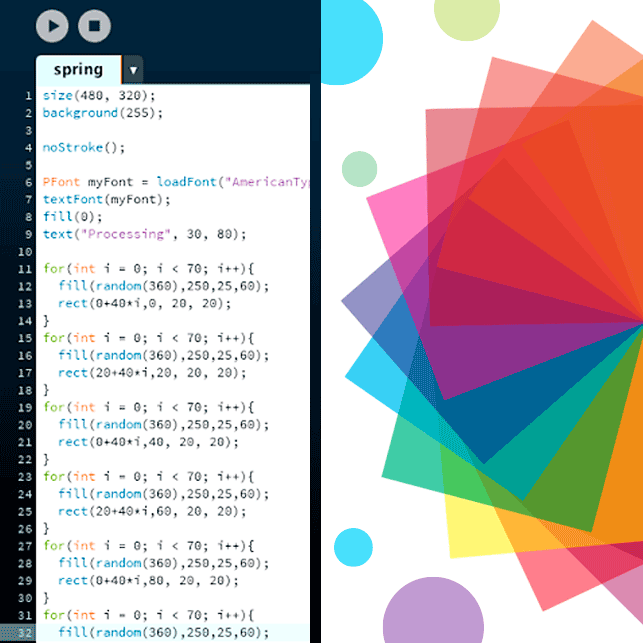Click rect(20+40*i,20, 20, 20) line

[x=152, y=372]
